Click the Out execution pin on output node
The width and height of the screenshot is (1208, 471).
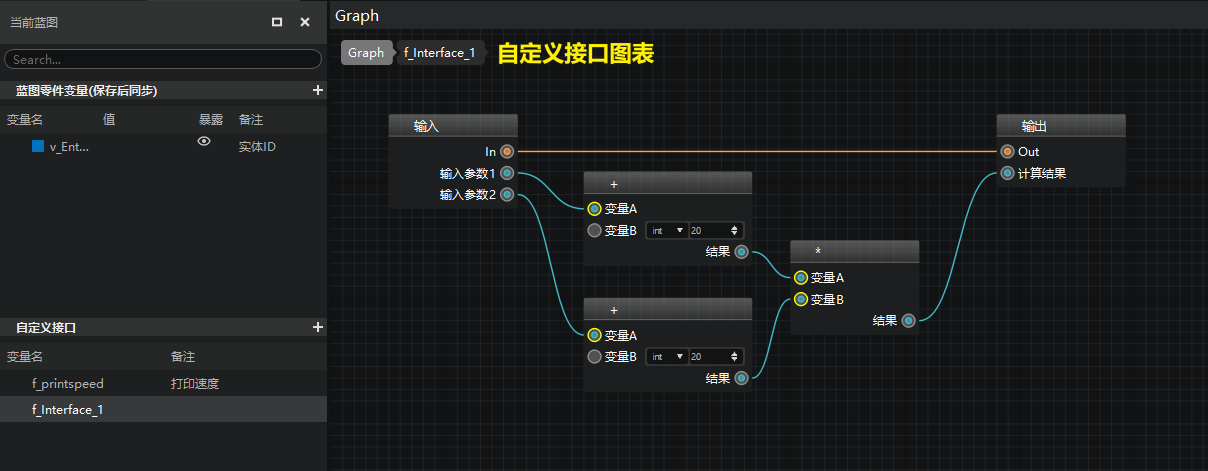tap(1007, 152)
